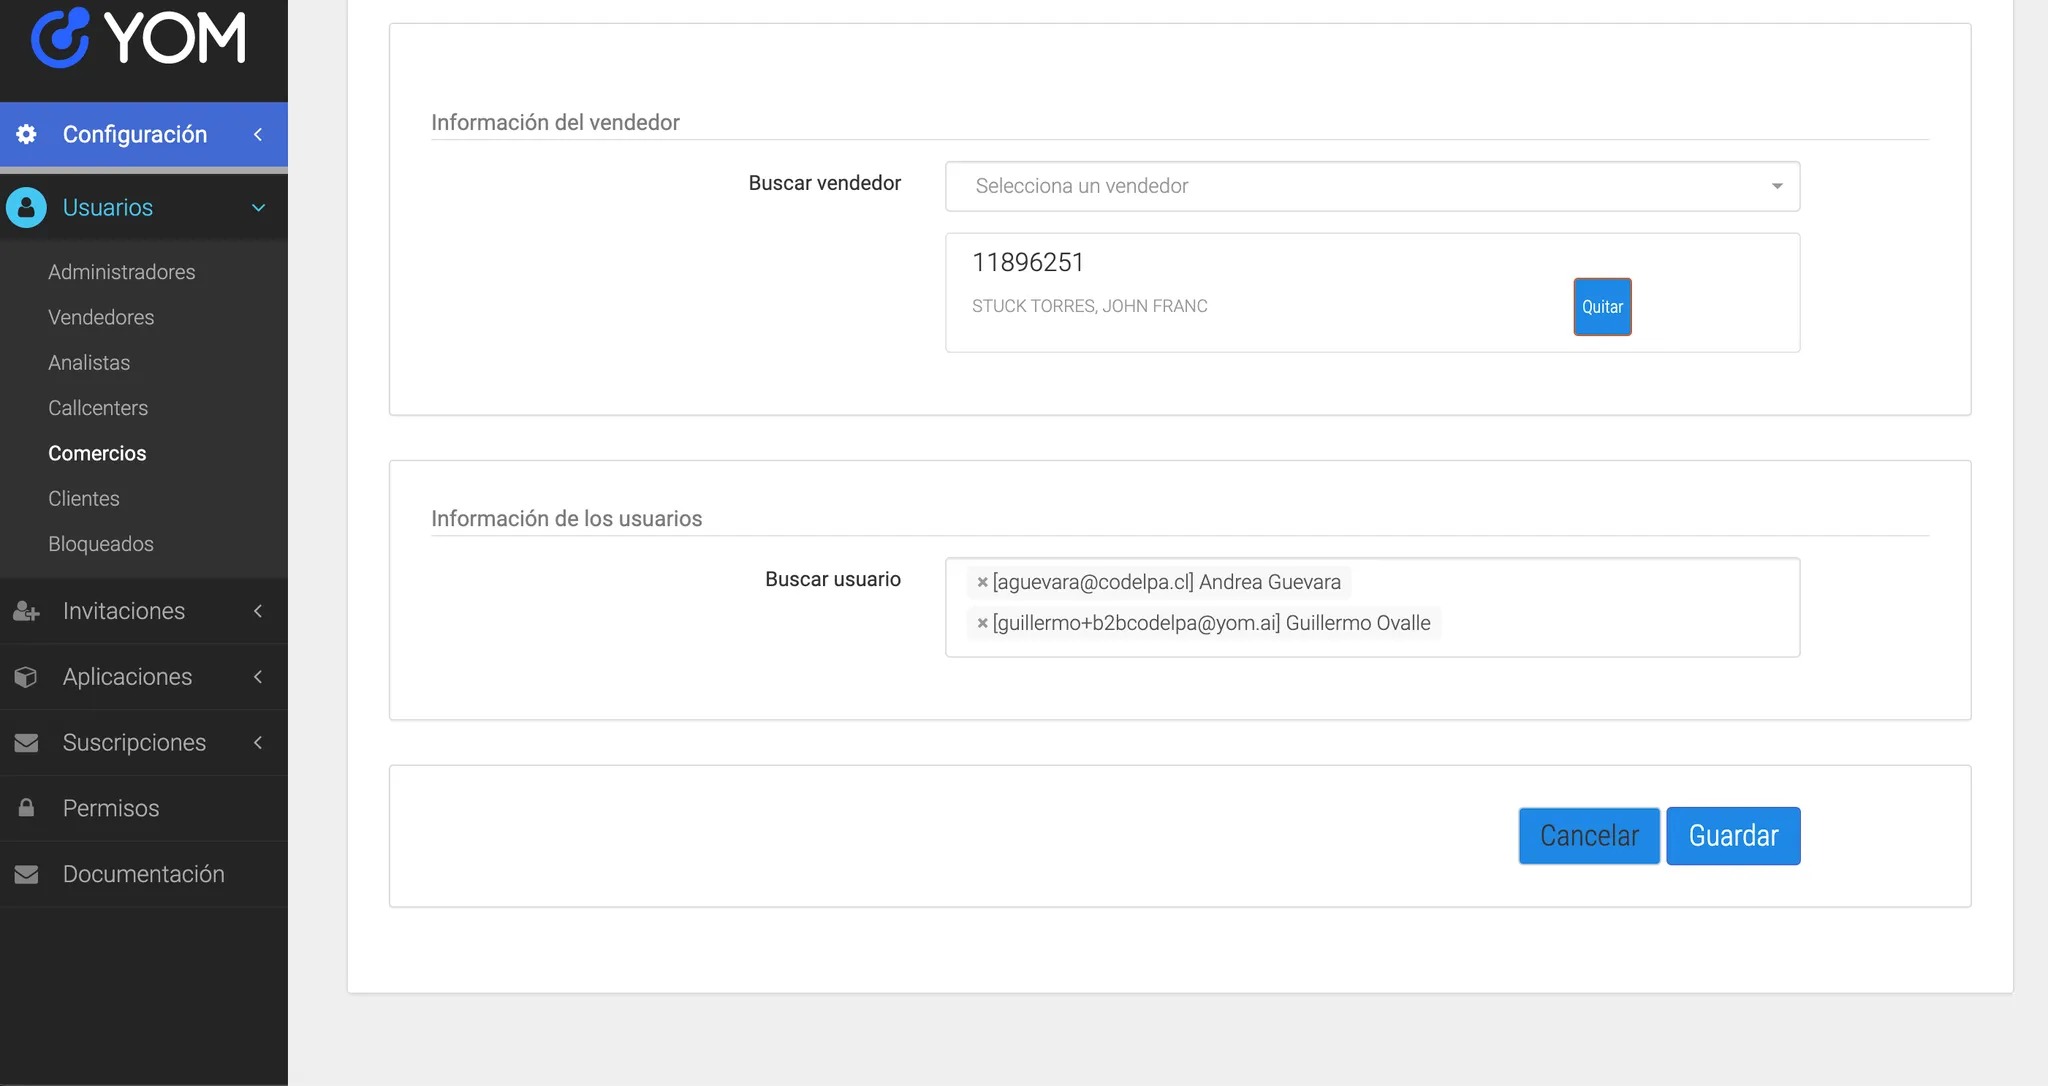
Task: Open the Selecciona un vendedor dropdown
Action: 1372,186
